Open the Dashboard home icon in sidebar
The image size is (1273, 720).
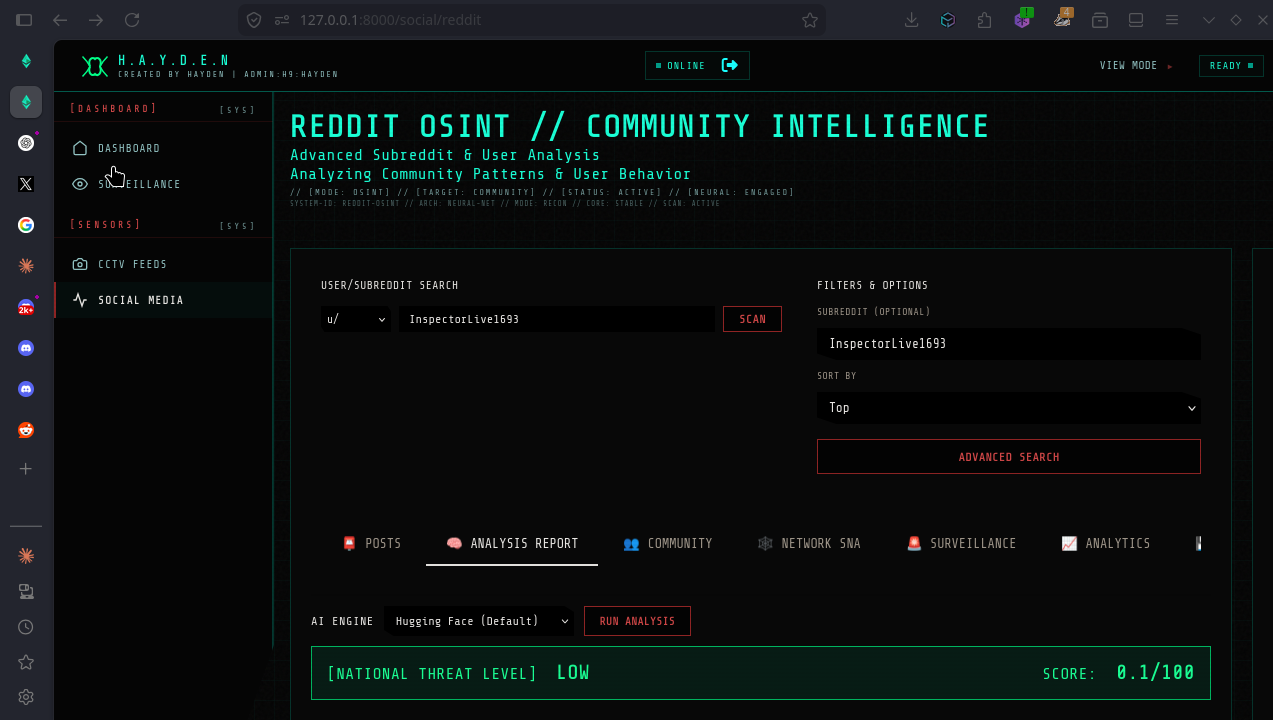pos(80,148)
